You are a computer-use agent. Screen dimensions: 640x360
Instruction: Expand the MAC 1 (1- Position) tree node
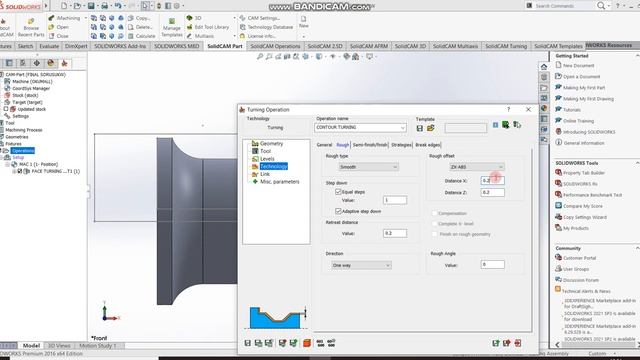[x=7, y=164]
